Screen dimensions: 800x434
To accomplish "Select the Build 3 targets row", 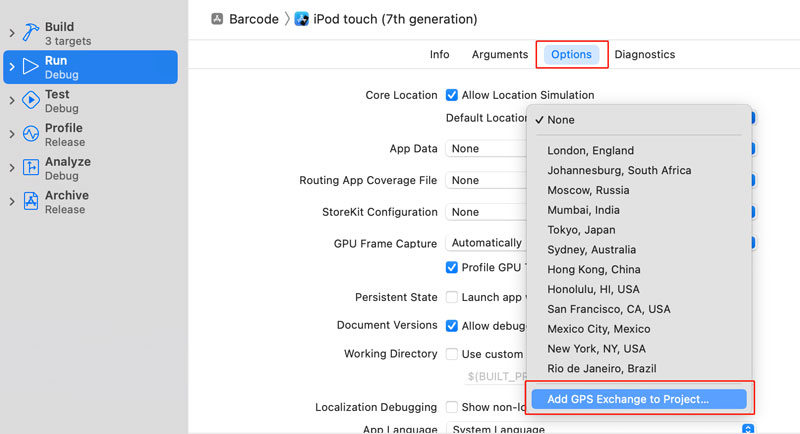I will click(x=90, y=33).
